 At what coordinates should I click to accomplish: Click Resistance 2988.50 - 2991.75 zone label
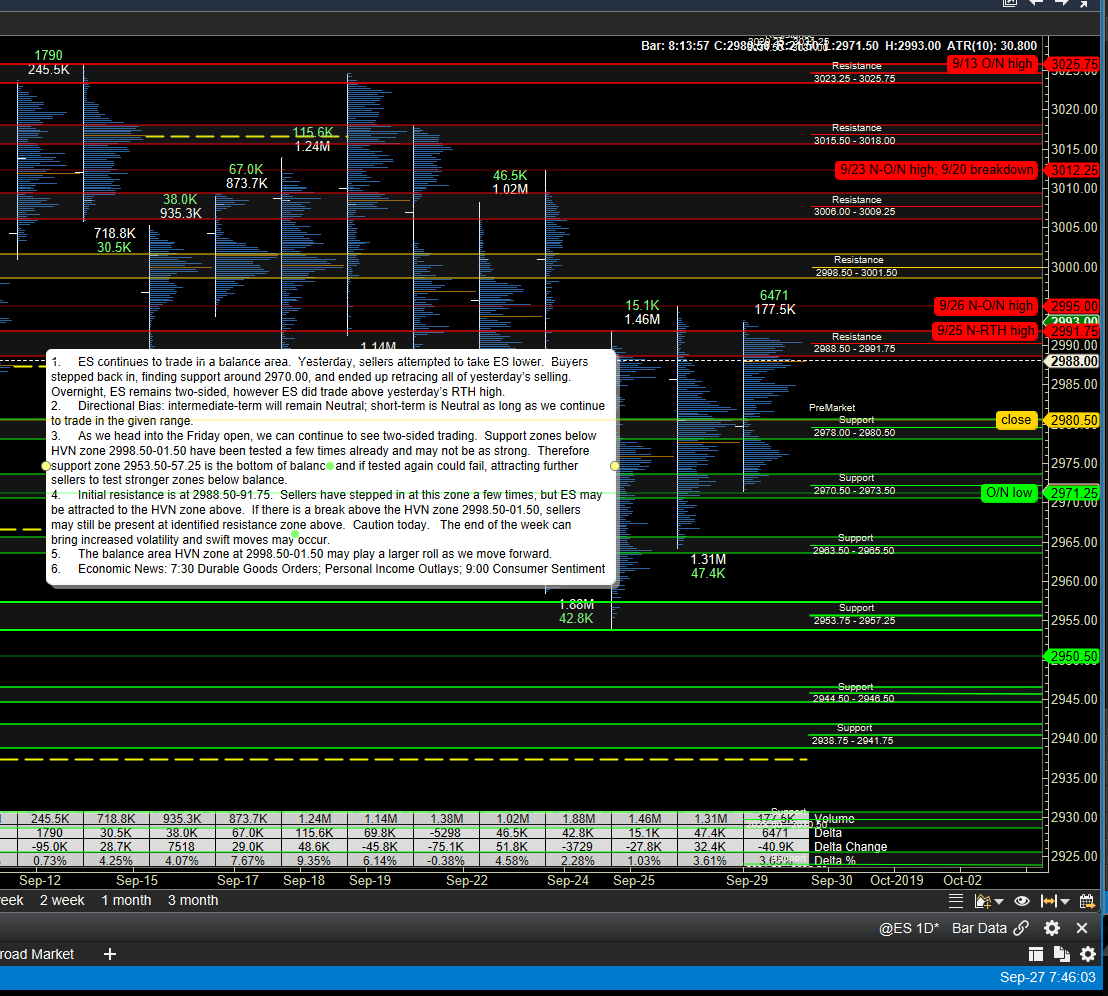coord(855,343)
